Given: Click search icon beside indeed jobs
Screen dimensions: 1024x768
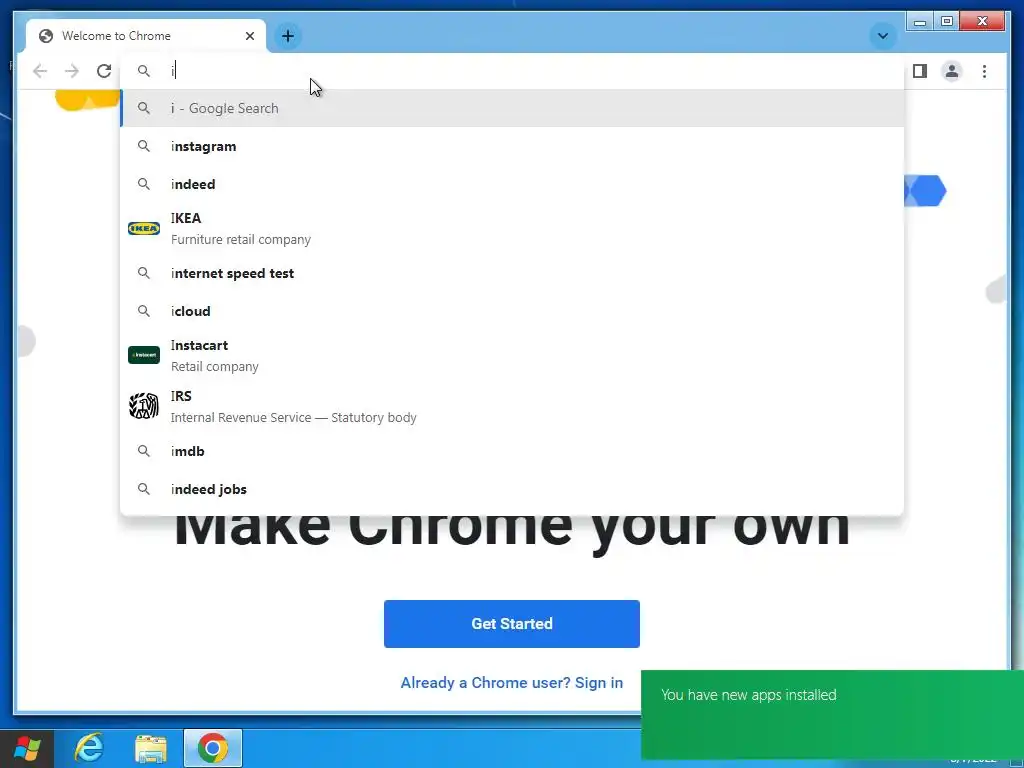Looking at the screenshot, I should (x=144, y=489).
